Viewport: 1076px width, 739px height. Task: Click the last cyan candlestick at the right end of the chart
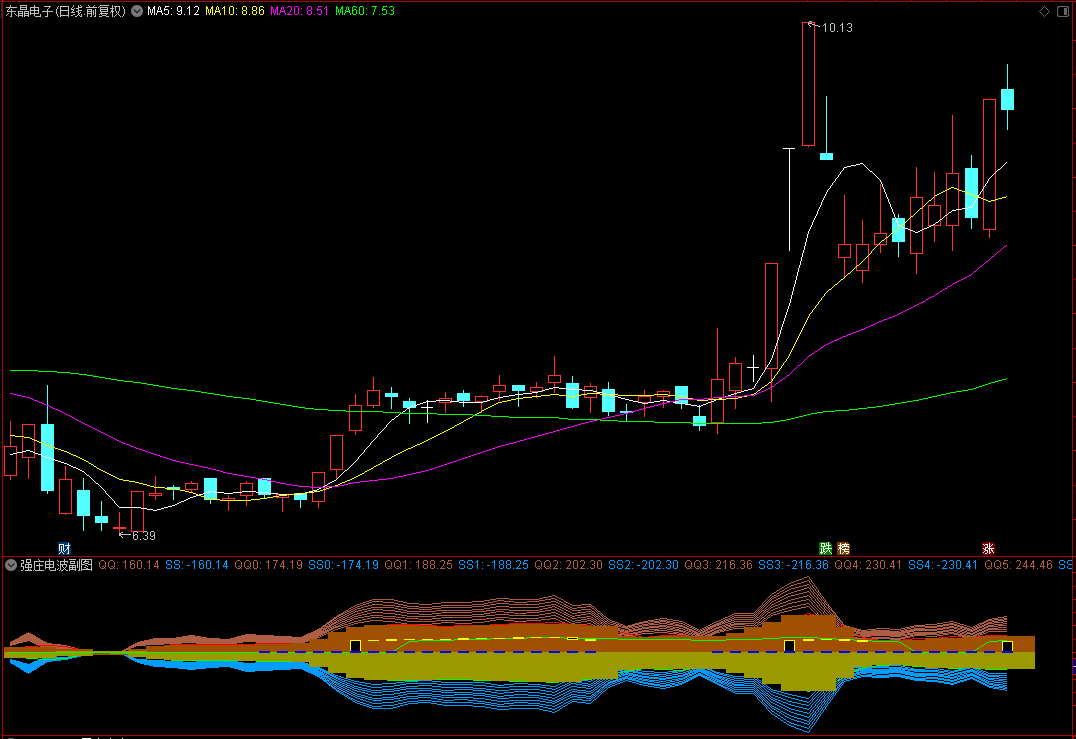coord(1007,99)
